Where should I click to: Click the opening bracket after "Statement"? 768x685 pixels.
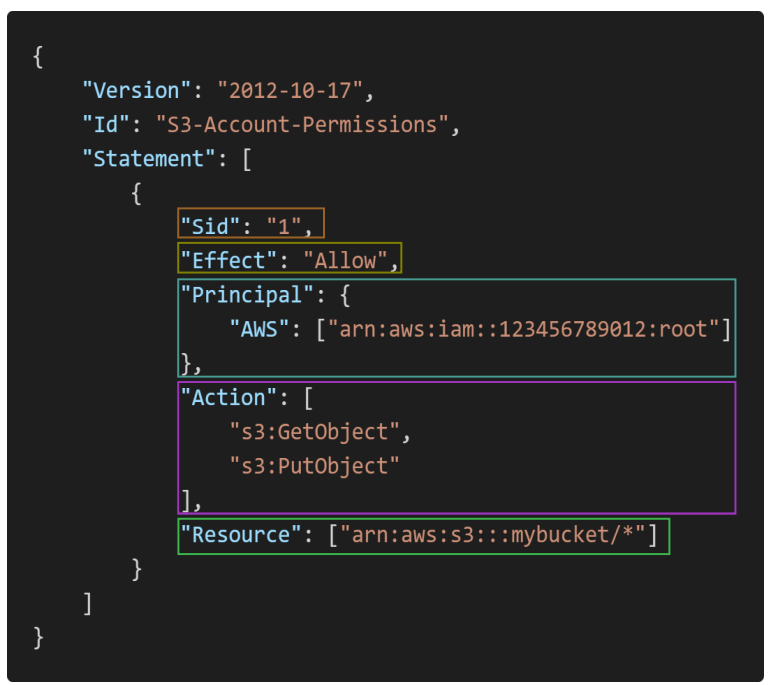pos(247,160)
